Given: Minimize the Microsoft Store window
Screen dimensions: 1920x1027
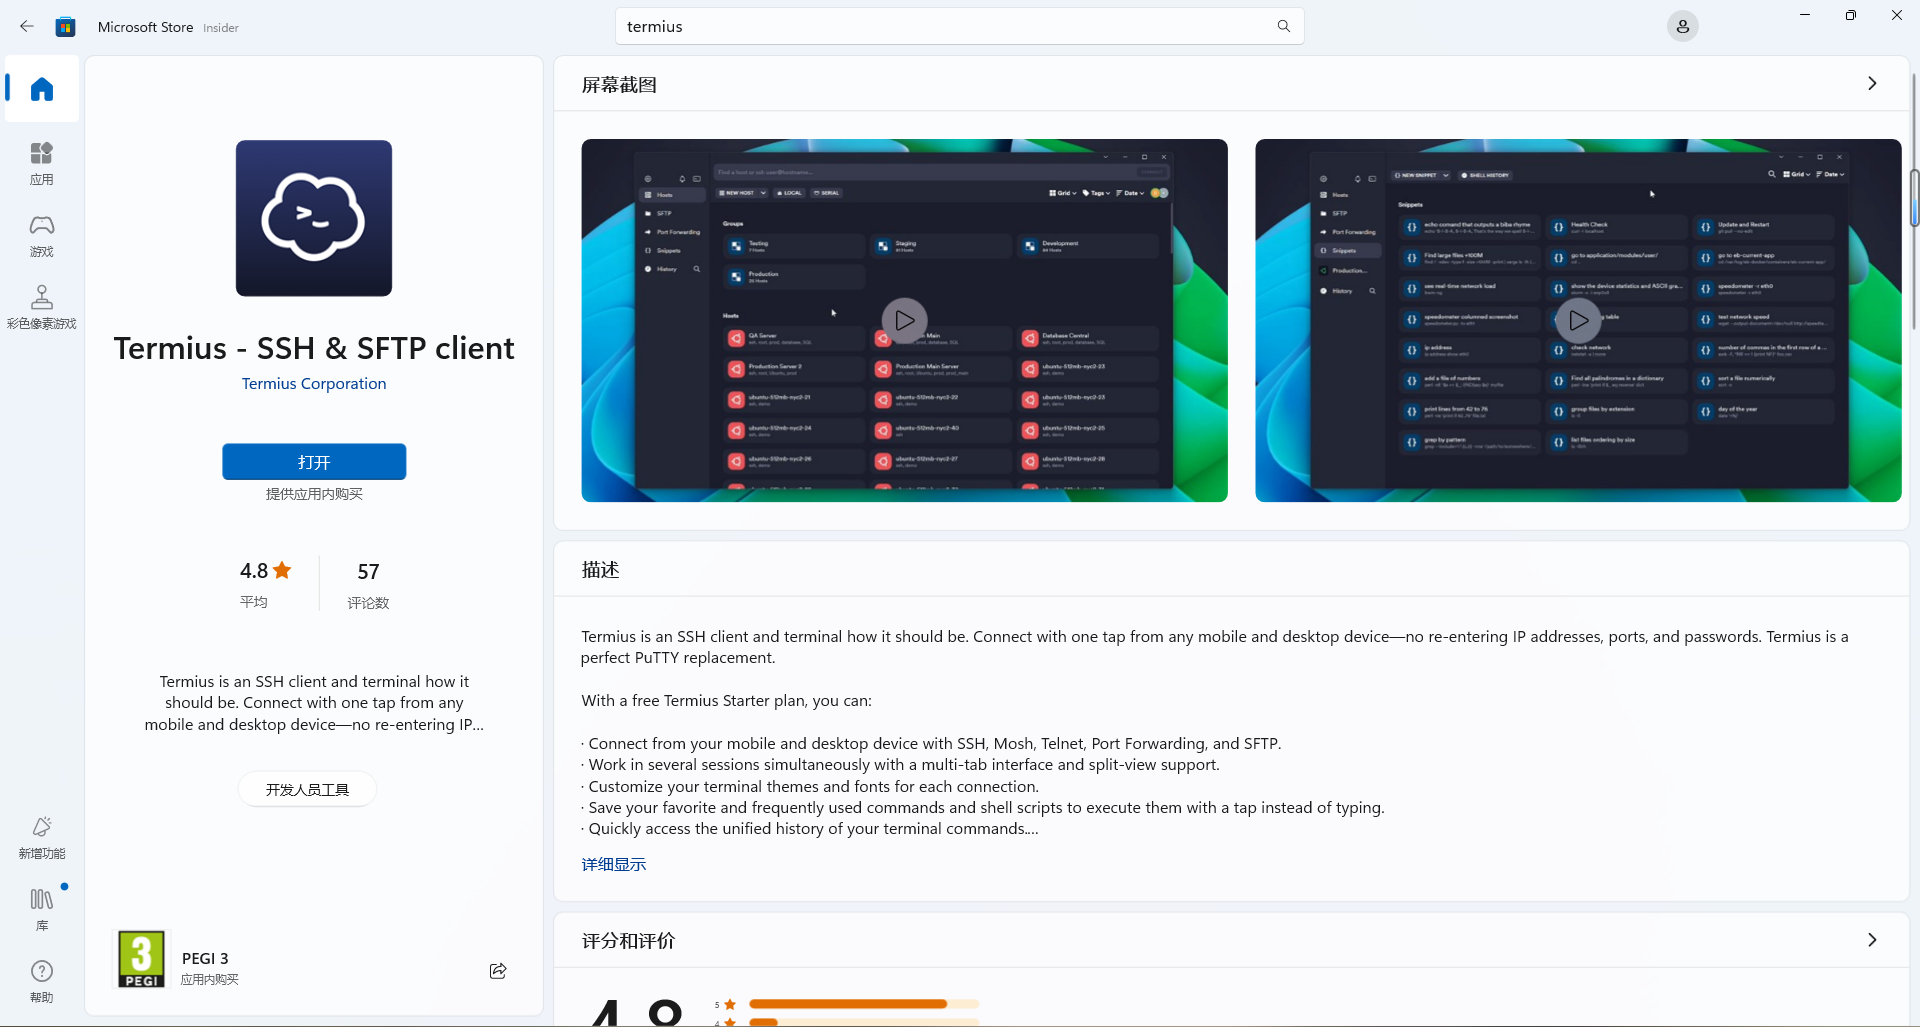Looking at the screenshot, I should [1805, 15].
